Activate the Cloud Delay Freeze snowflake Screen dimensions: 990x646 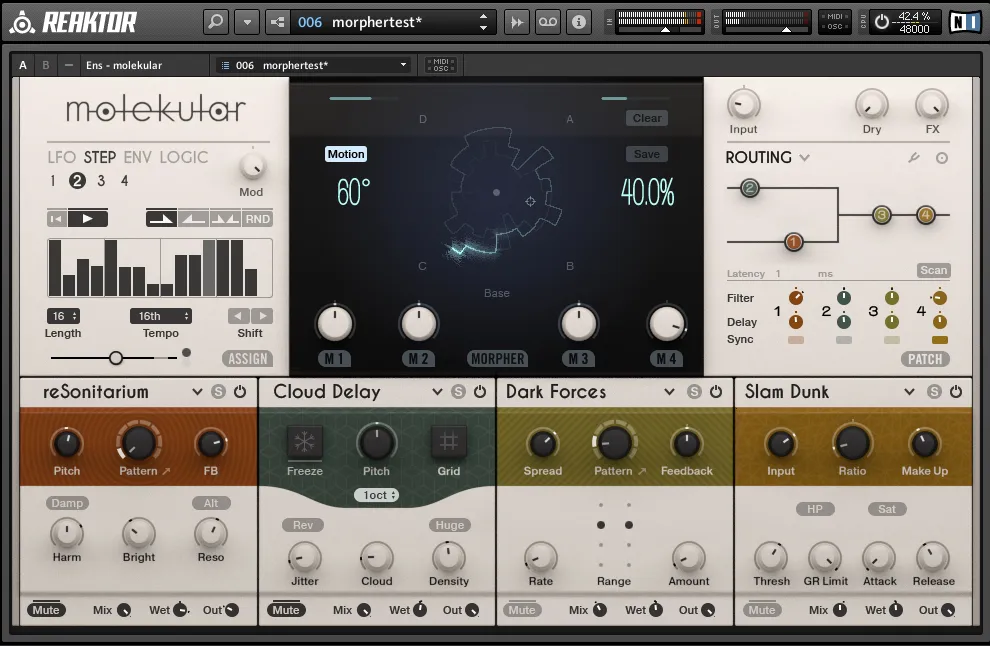point(304,442)
